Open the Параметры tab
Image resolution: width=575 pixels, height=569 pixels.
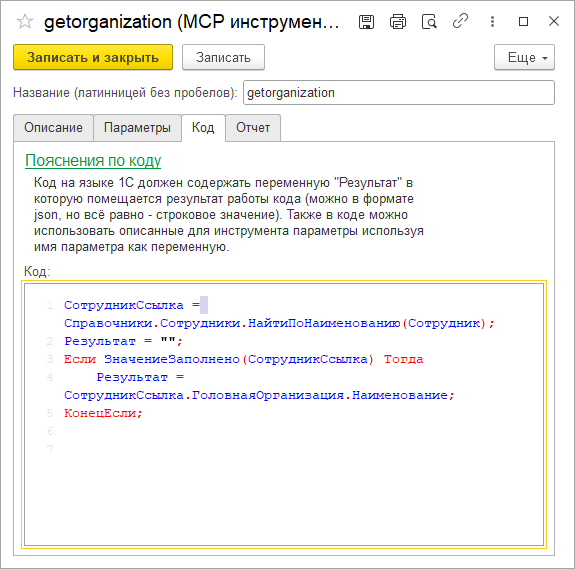point(138,128)
